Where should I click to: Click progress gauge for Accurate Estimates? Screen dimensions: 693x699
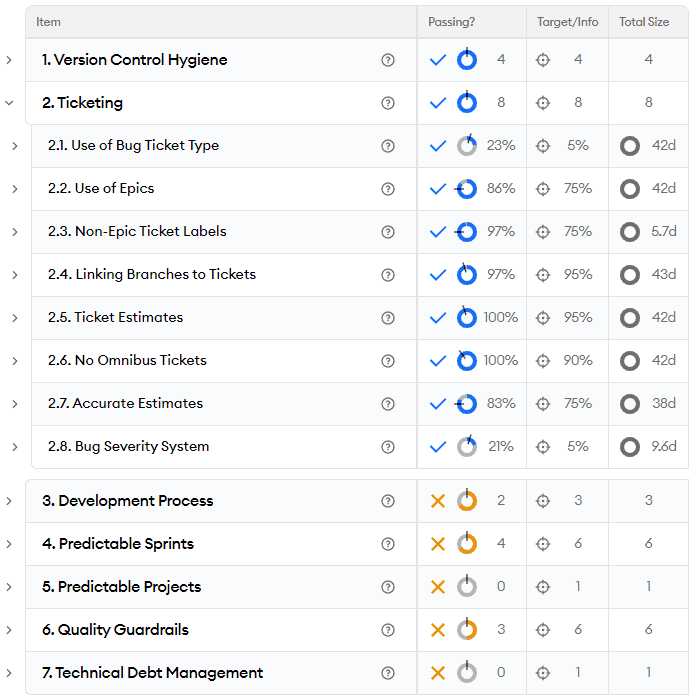point(466,404)
